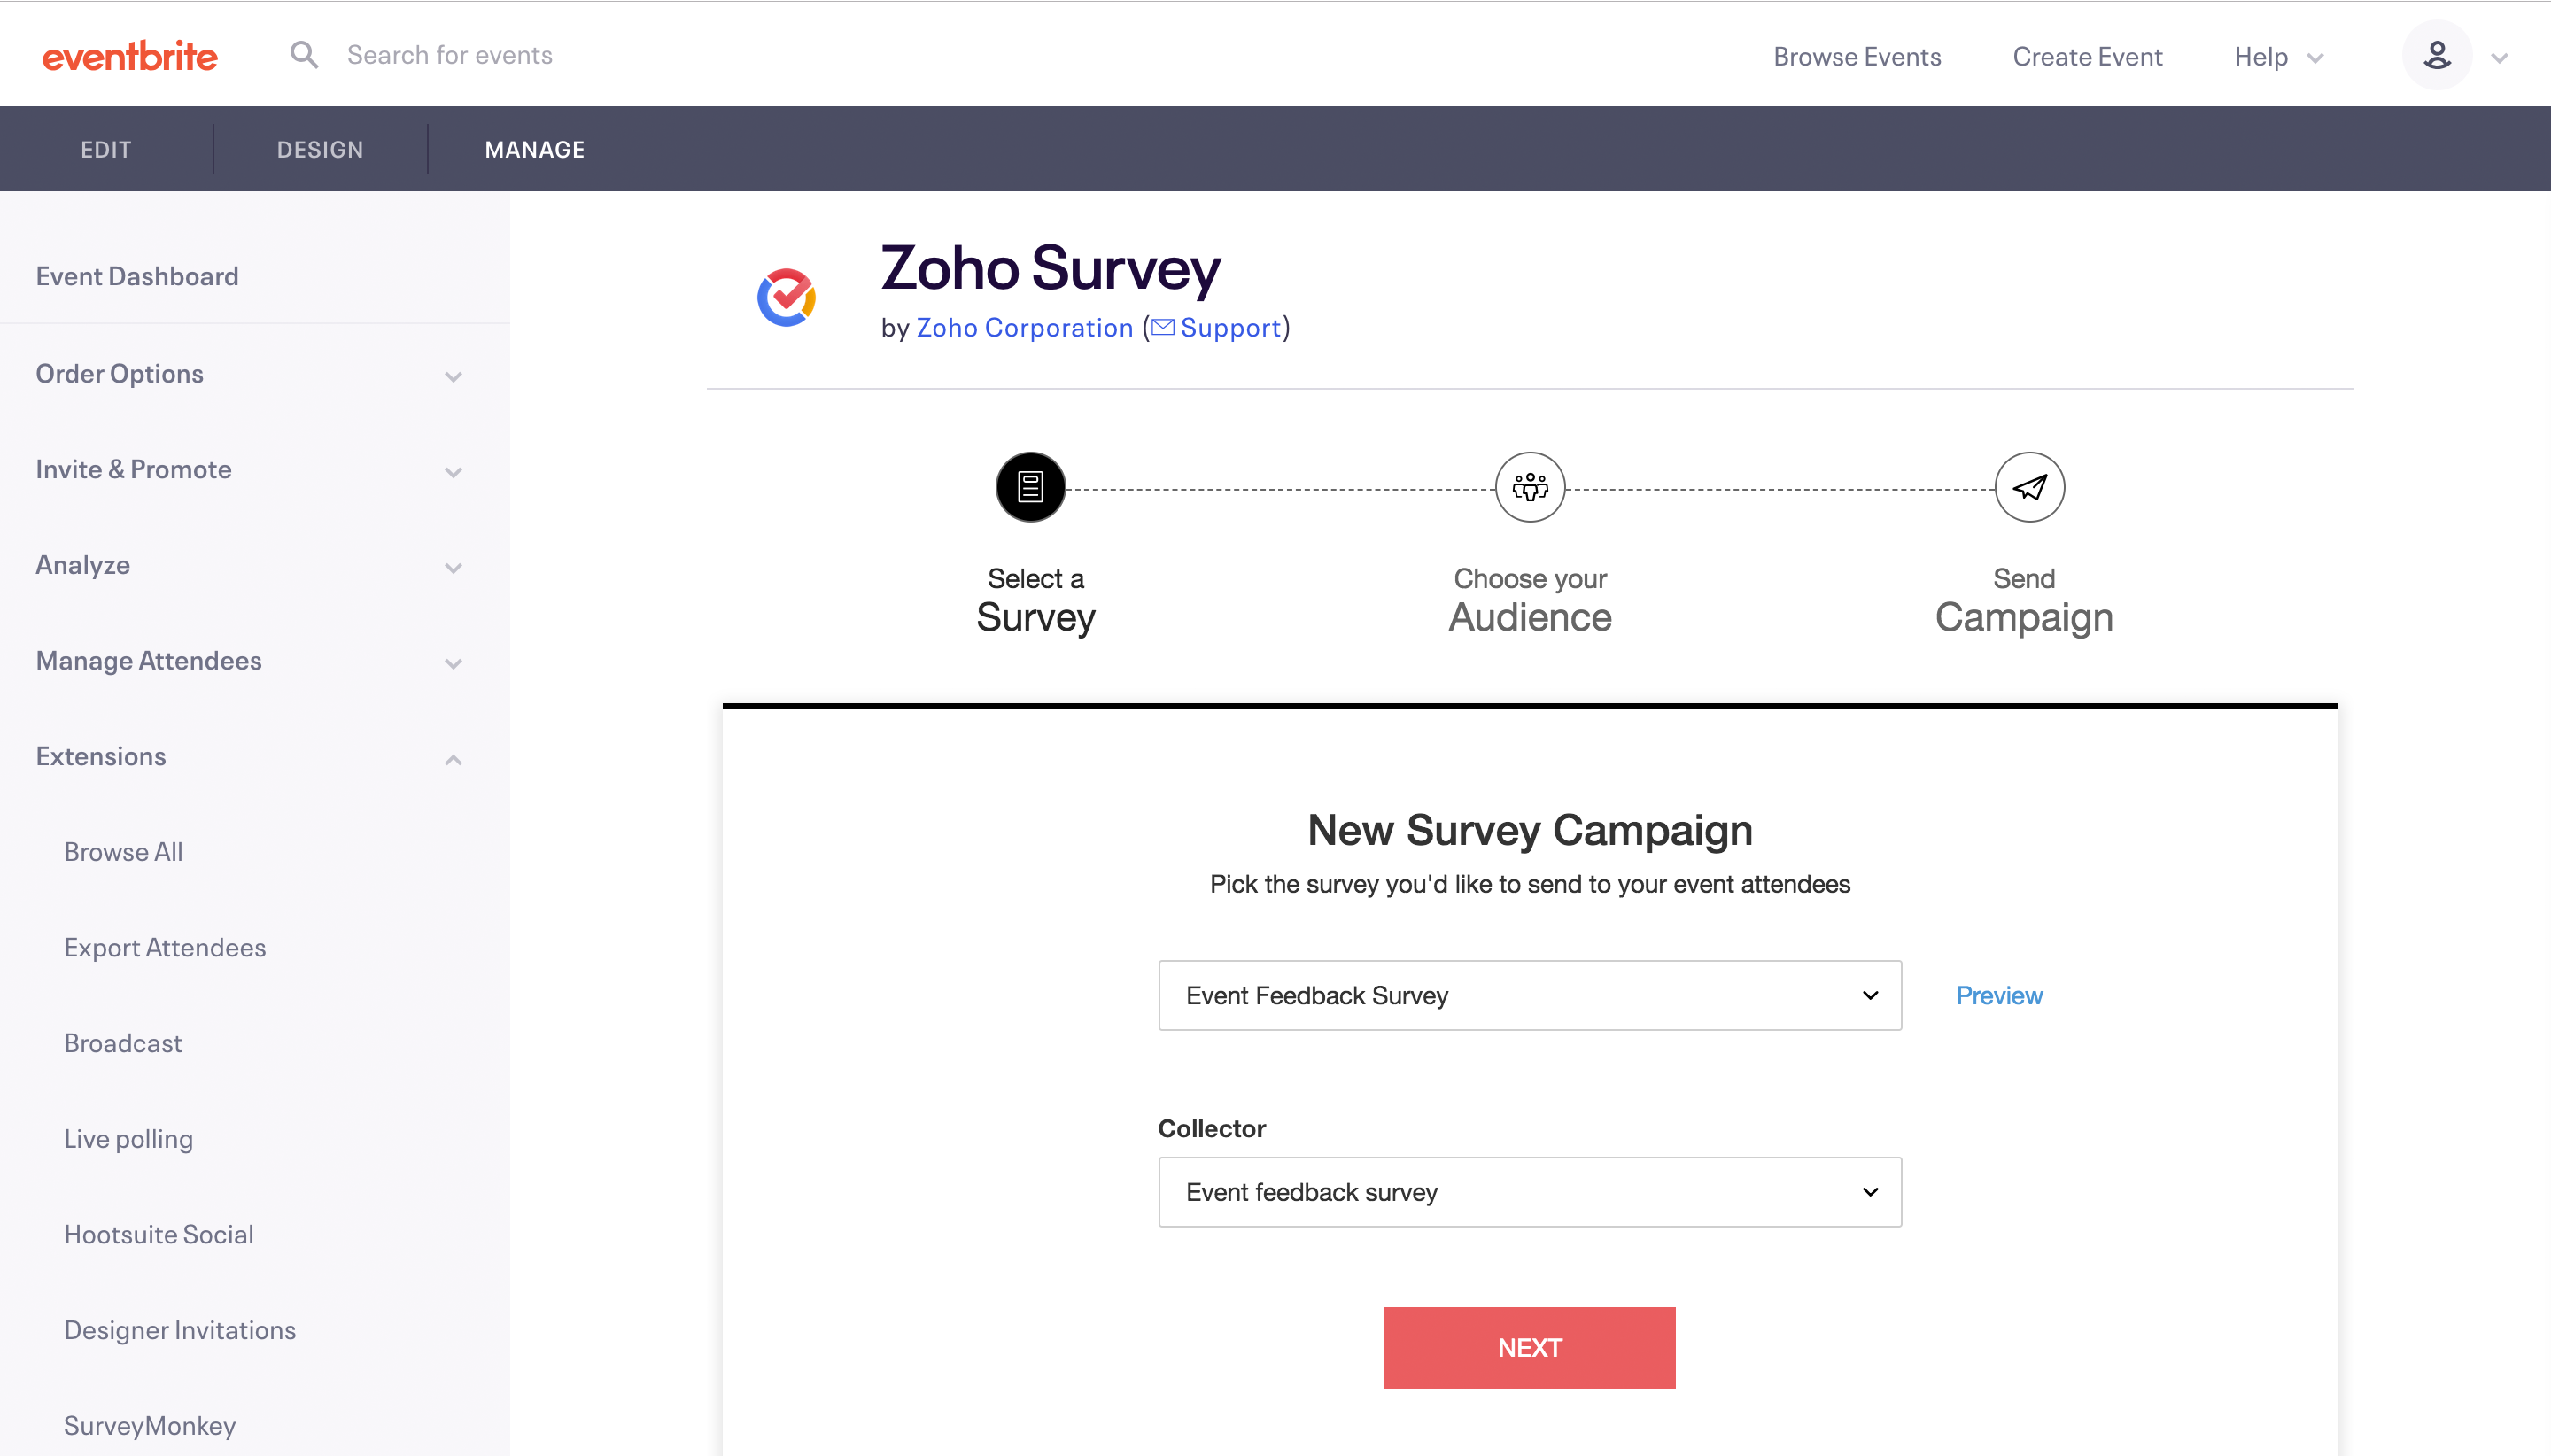Switch to the DESIGN tab
Image resolution: width=2551 pixels, height=1456 pixels.
[x=320, y=149]
